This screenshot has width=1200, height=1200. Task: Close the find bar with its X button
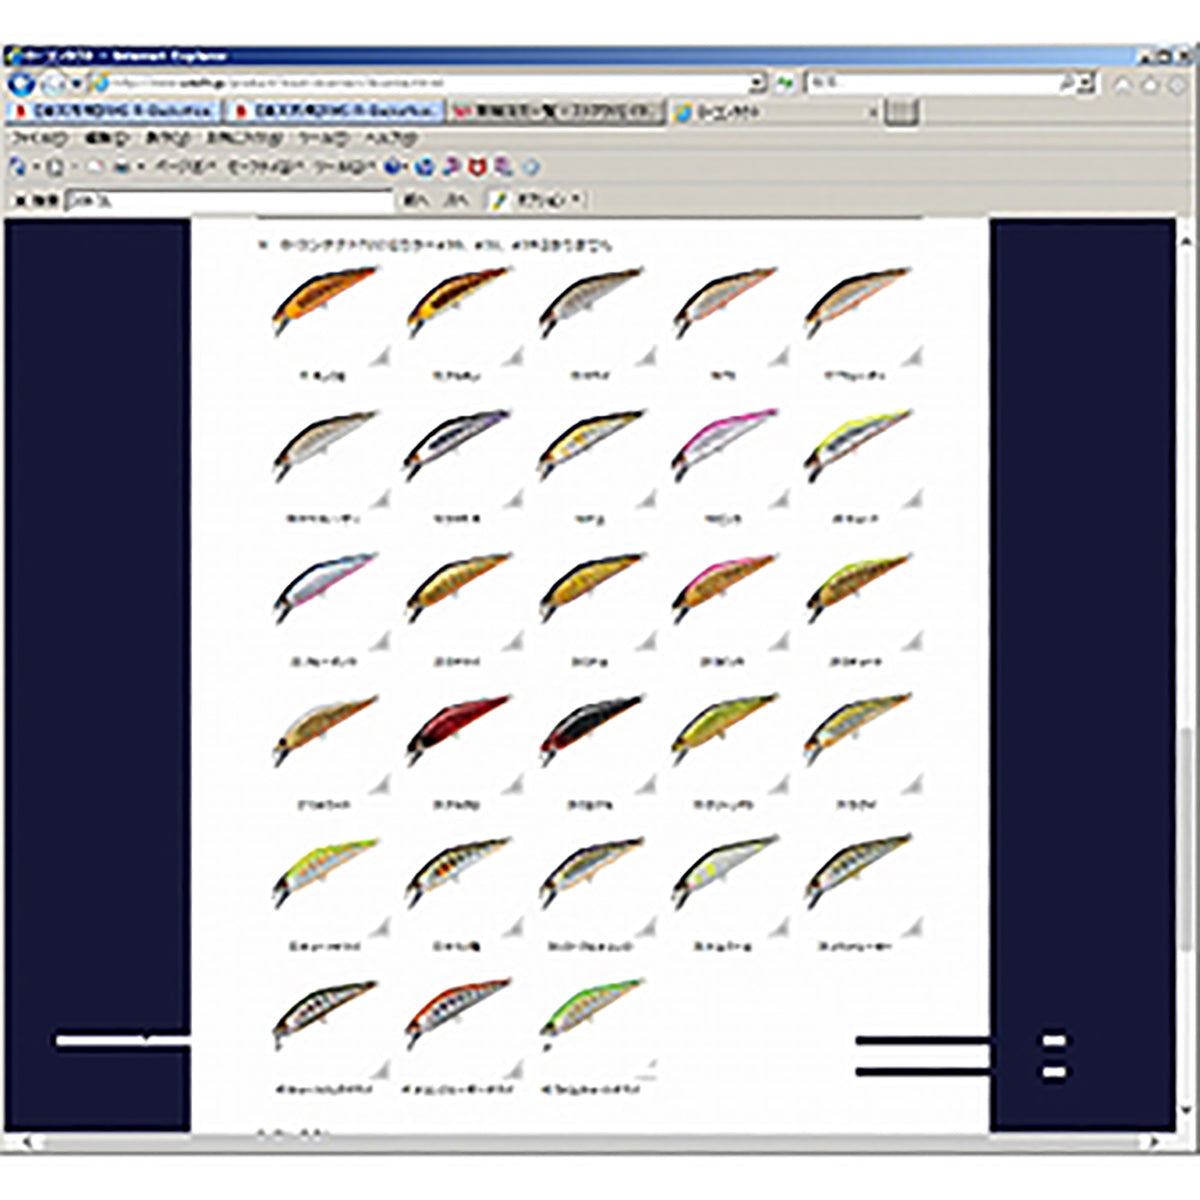coord(18,201)
